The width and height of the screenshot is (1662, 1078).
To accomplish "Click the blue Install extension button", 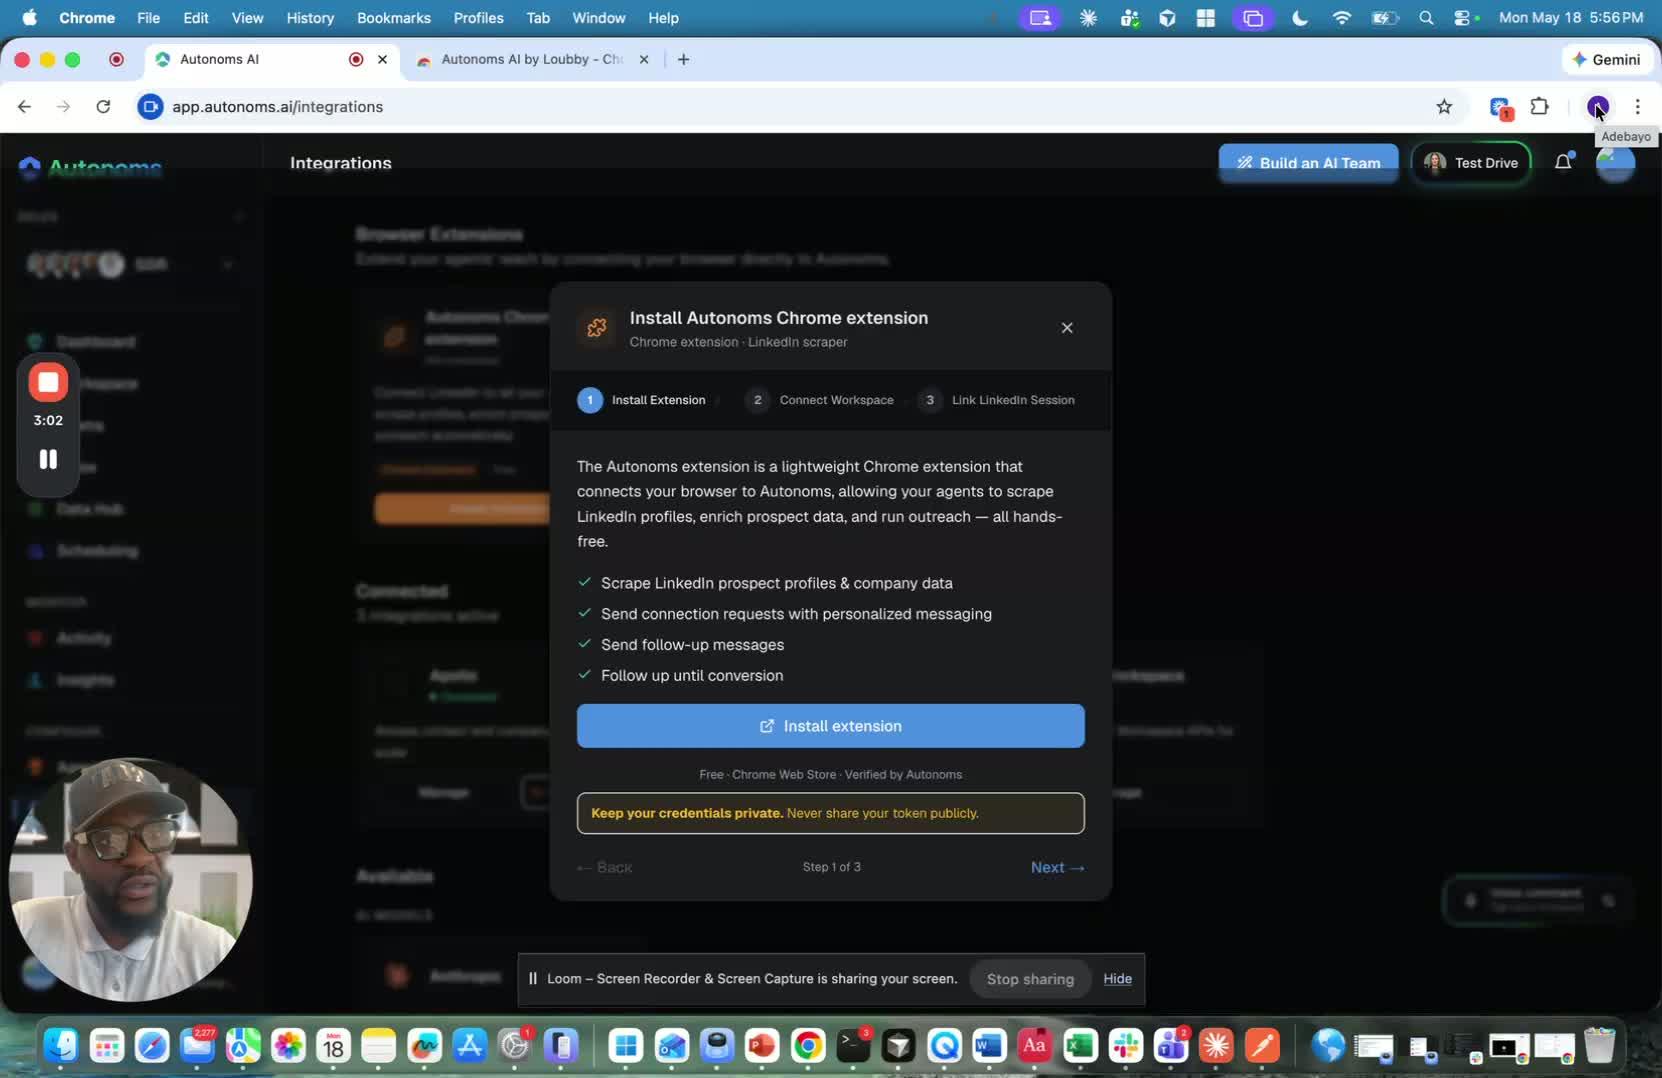I will (830, 726).
